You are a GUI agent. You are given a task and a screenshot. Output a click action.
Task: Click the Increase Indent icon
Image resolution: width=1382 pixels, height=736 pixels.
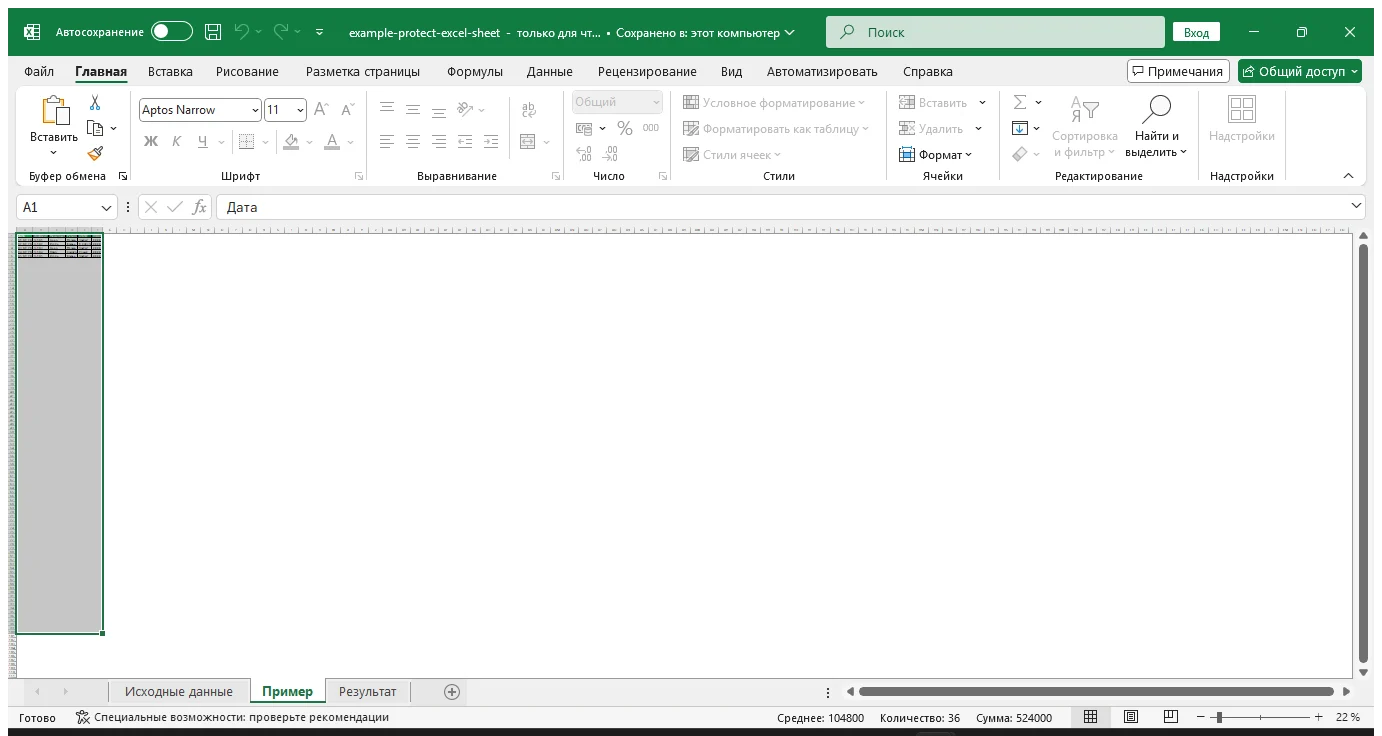point(490,141)
